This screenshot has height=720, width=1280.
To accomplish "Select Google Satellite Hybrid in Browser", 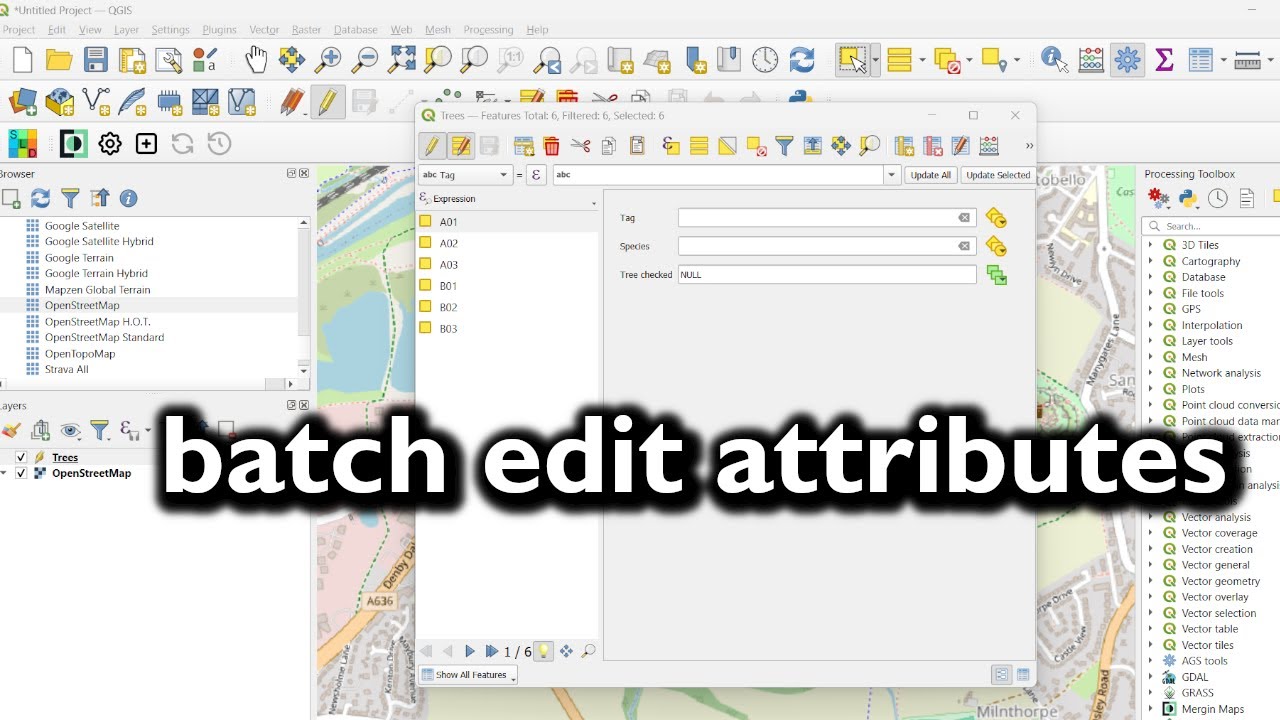I will coord(99,241).
